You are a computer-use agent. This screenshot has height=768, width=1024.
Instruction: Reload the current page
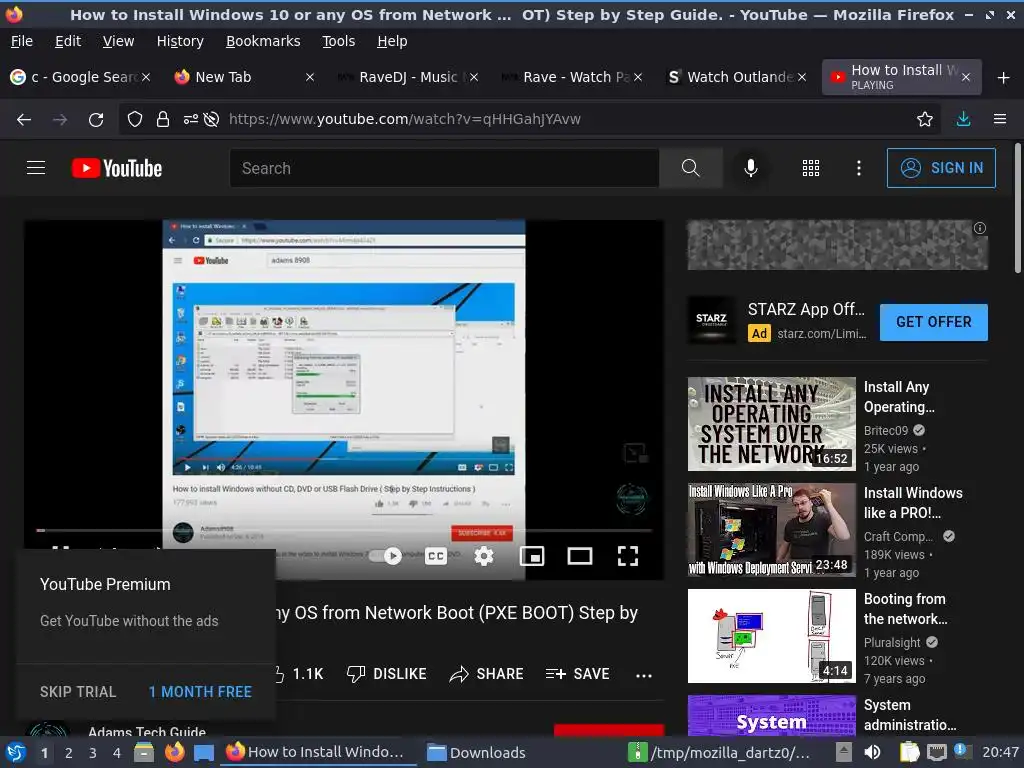pyautogui.click(x=96, y=120)
